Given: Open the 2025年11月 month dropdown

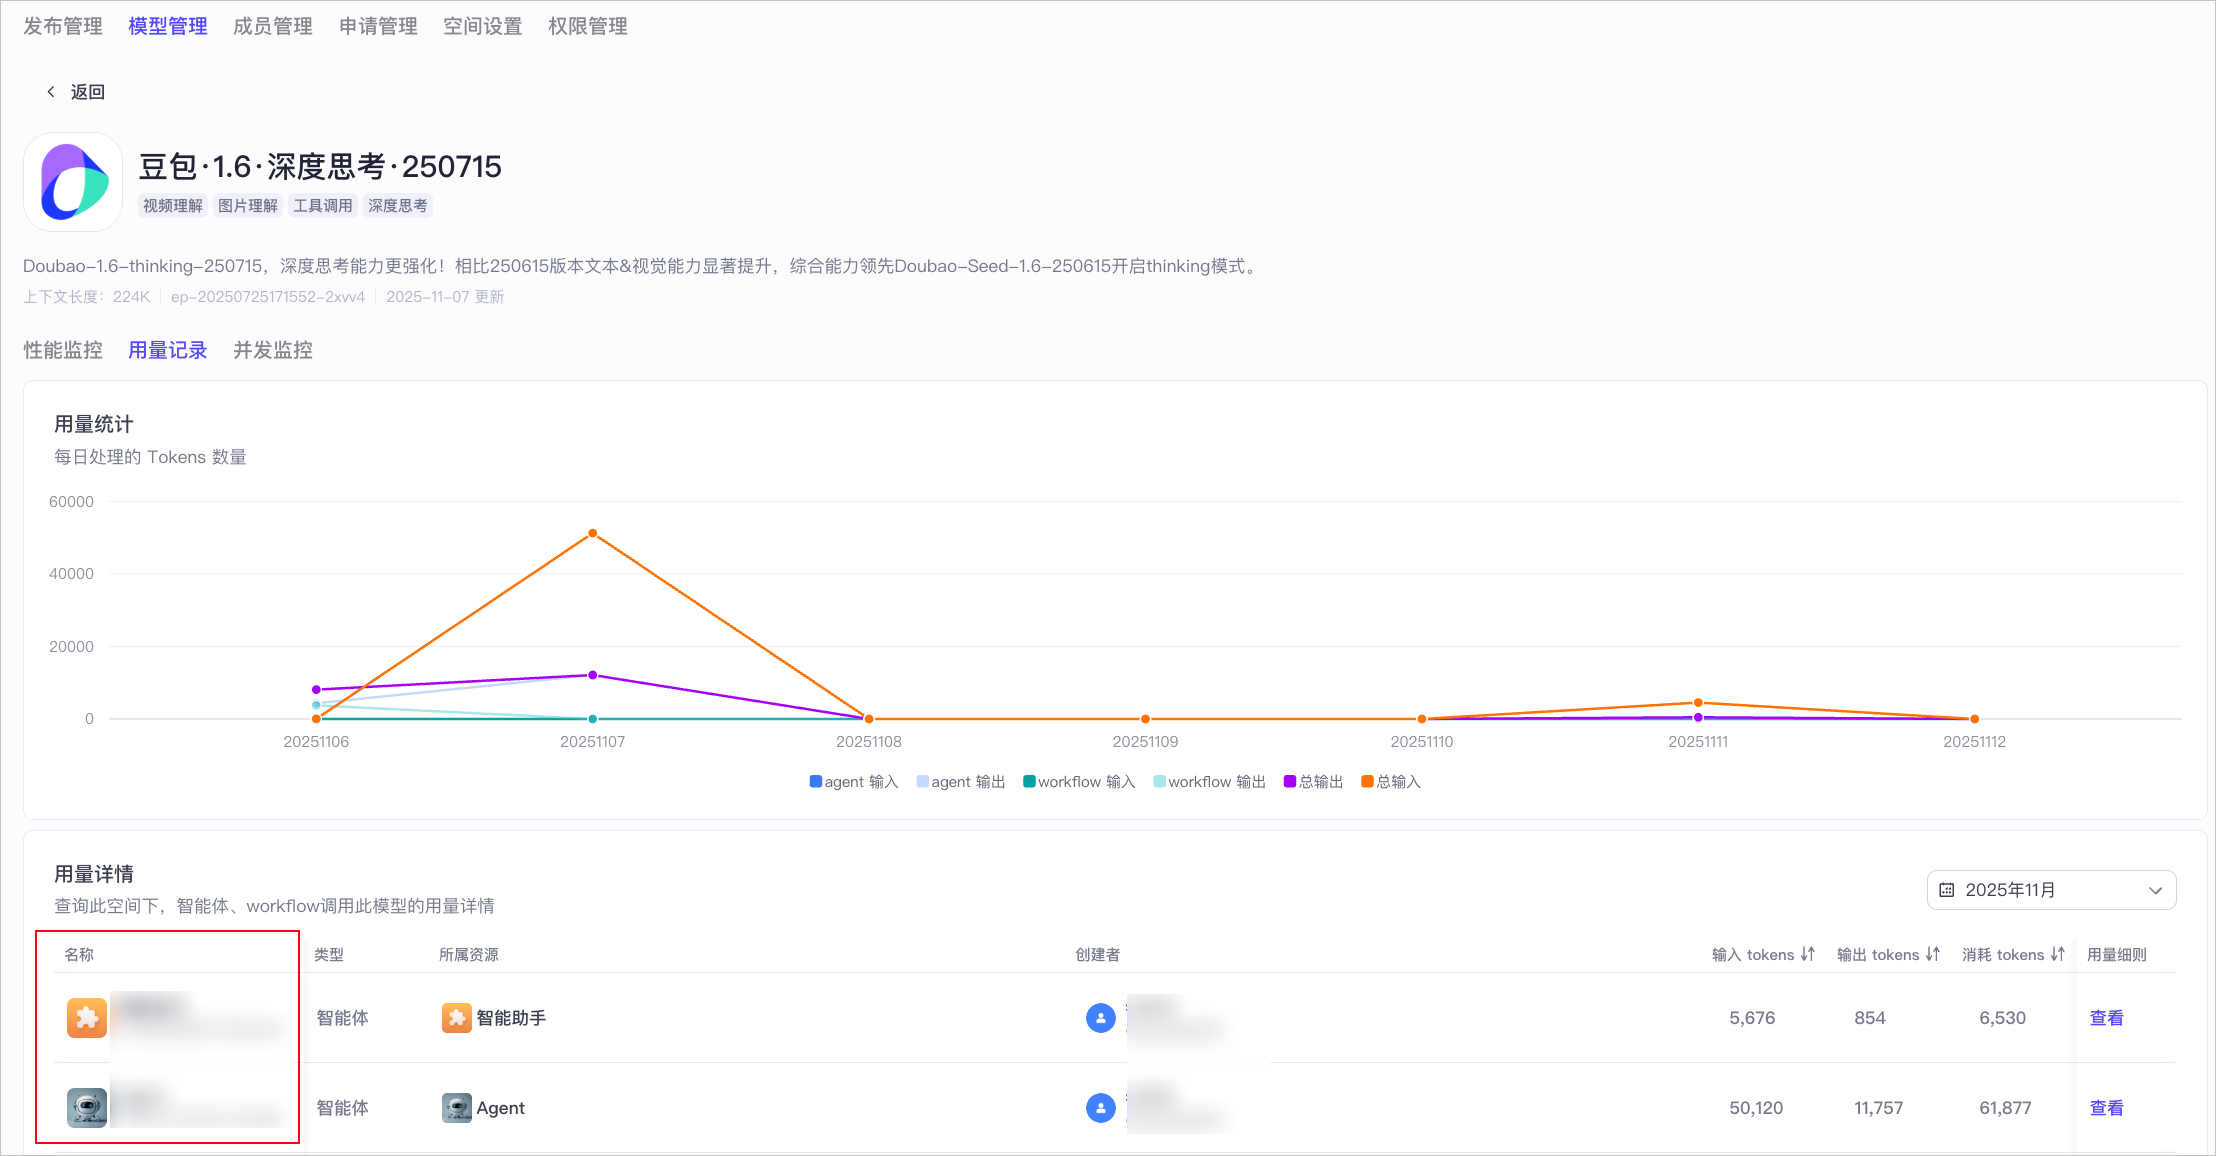Looking at the screenshot, I should 2051,890.
